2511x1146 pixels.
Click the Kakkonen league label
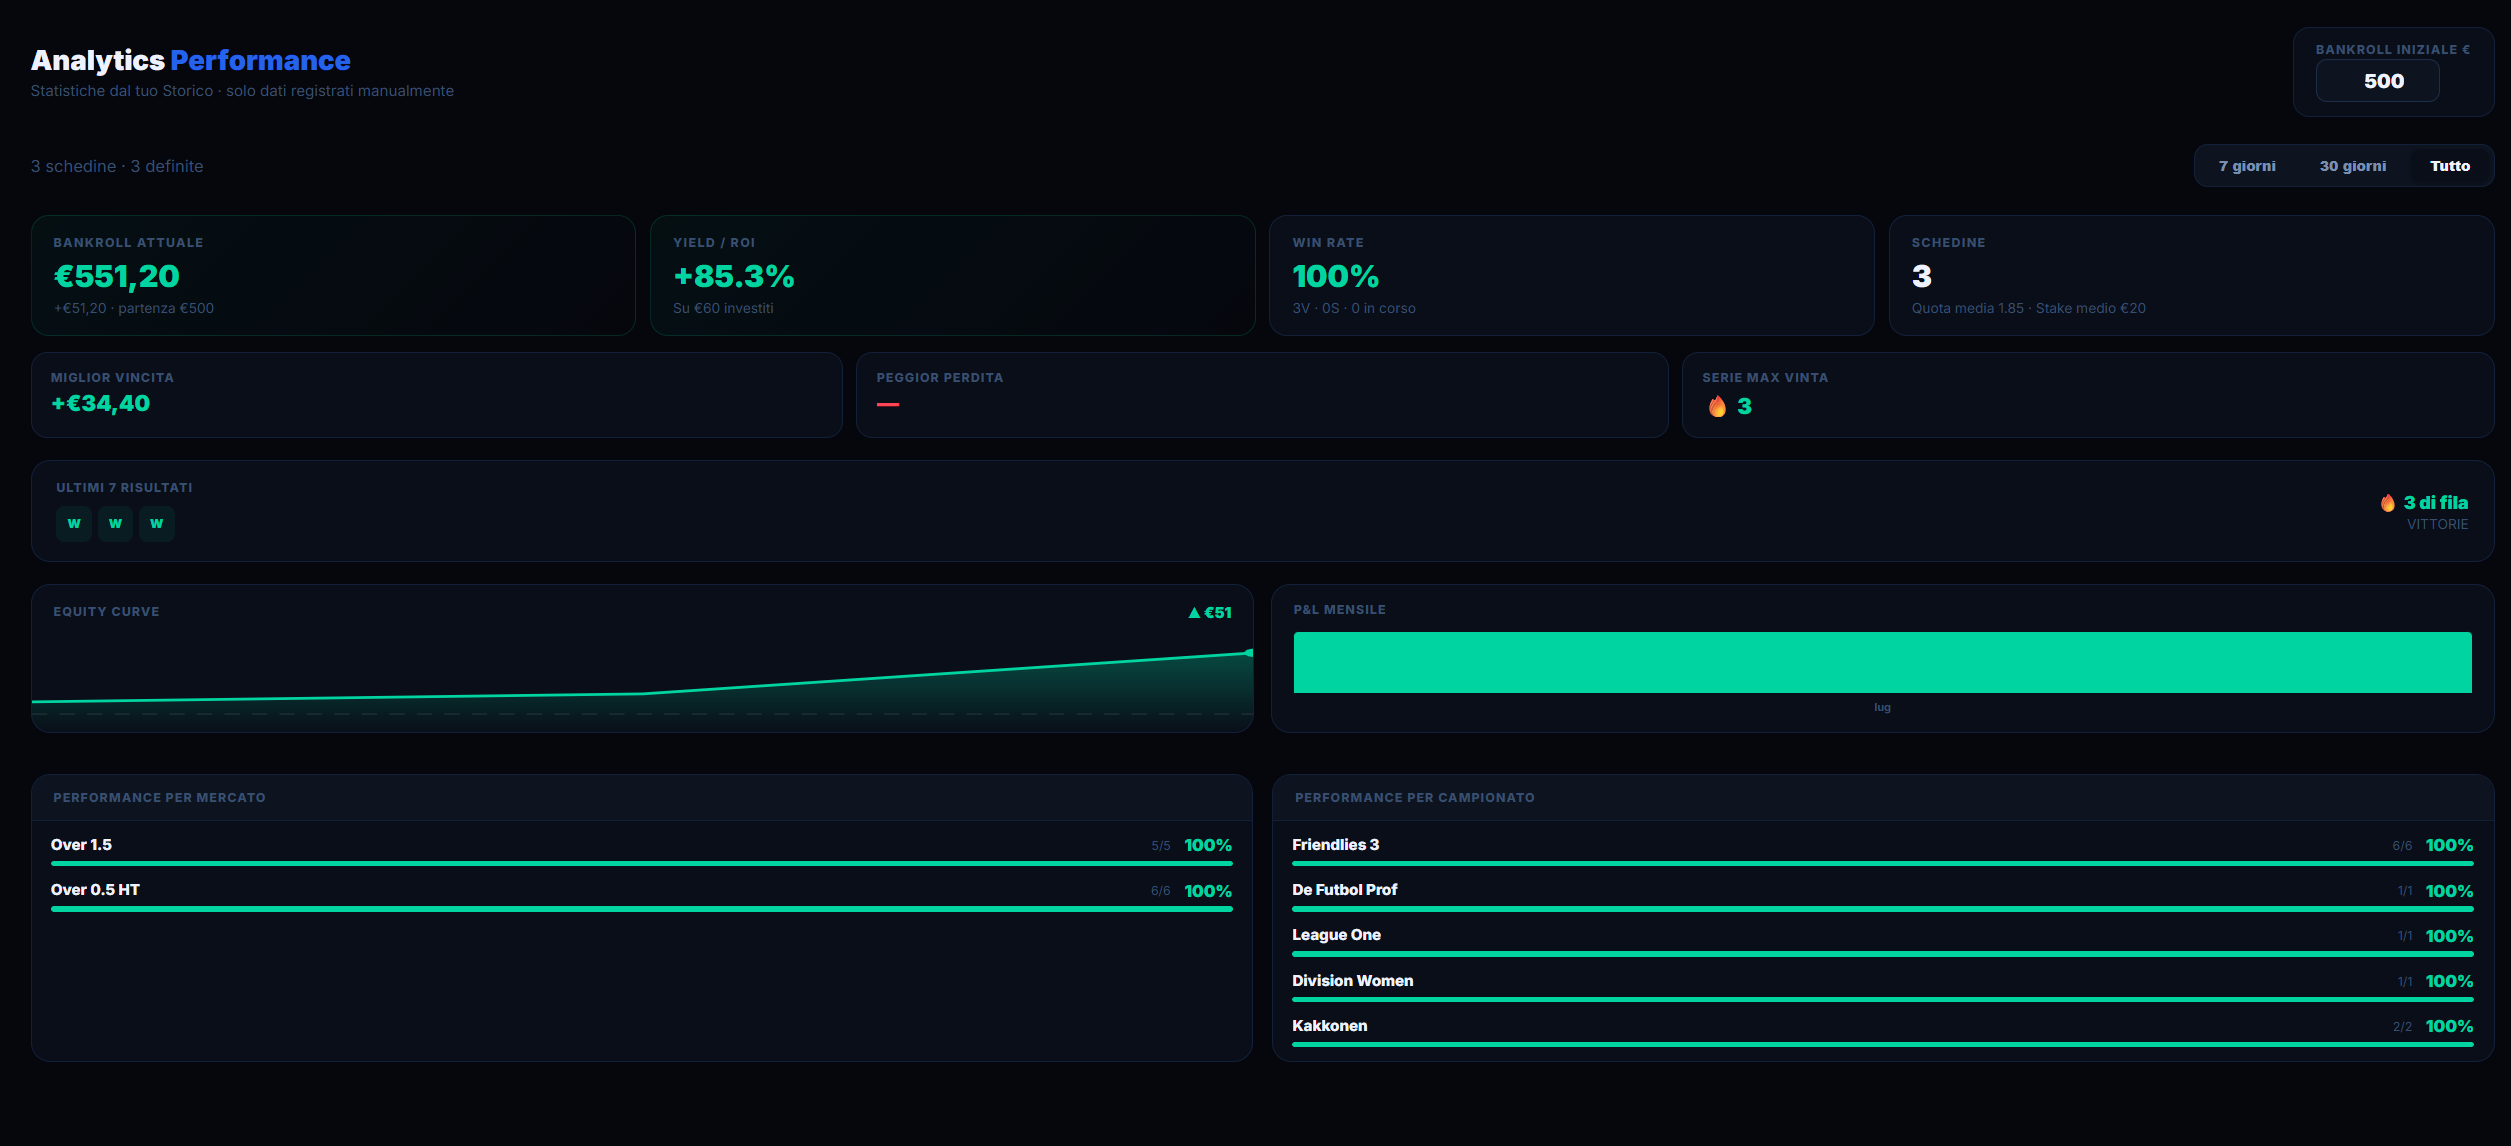(1329, 1026)
